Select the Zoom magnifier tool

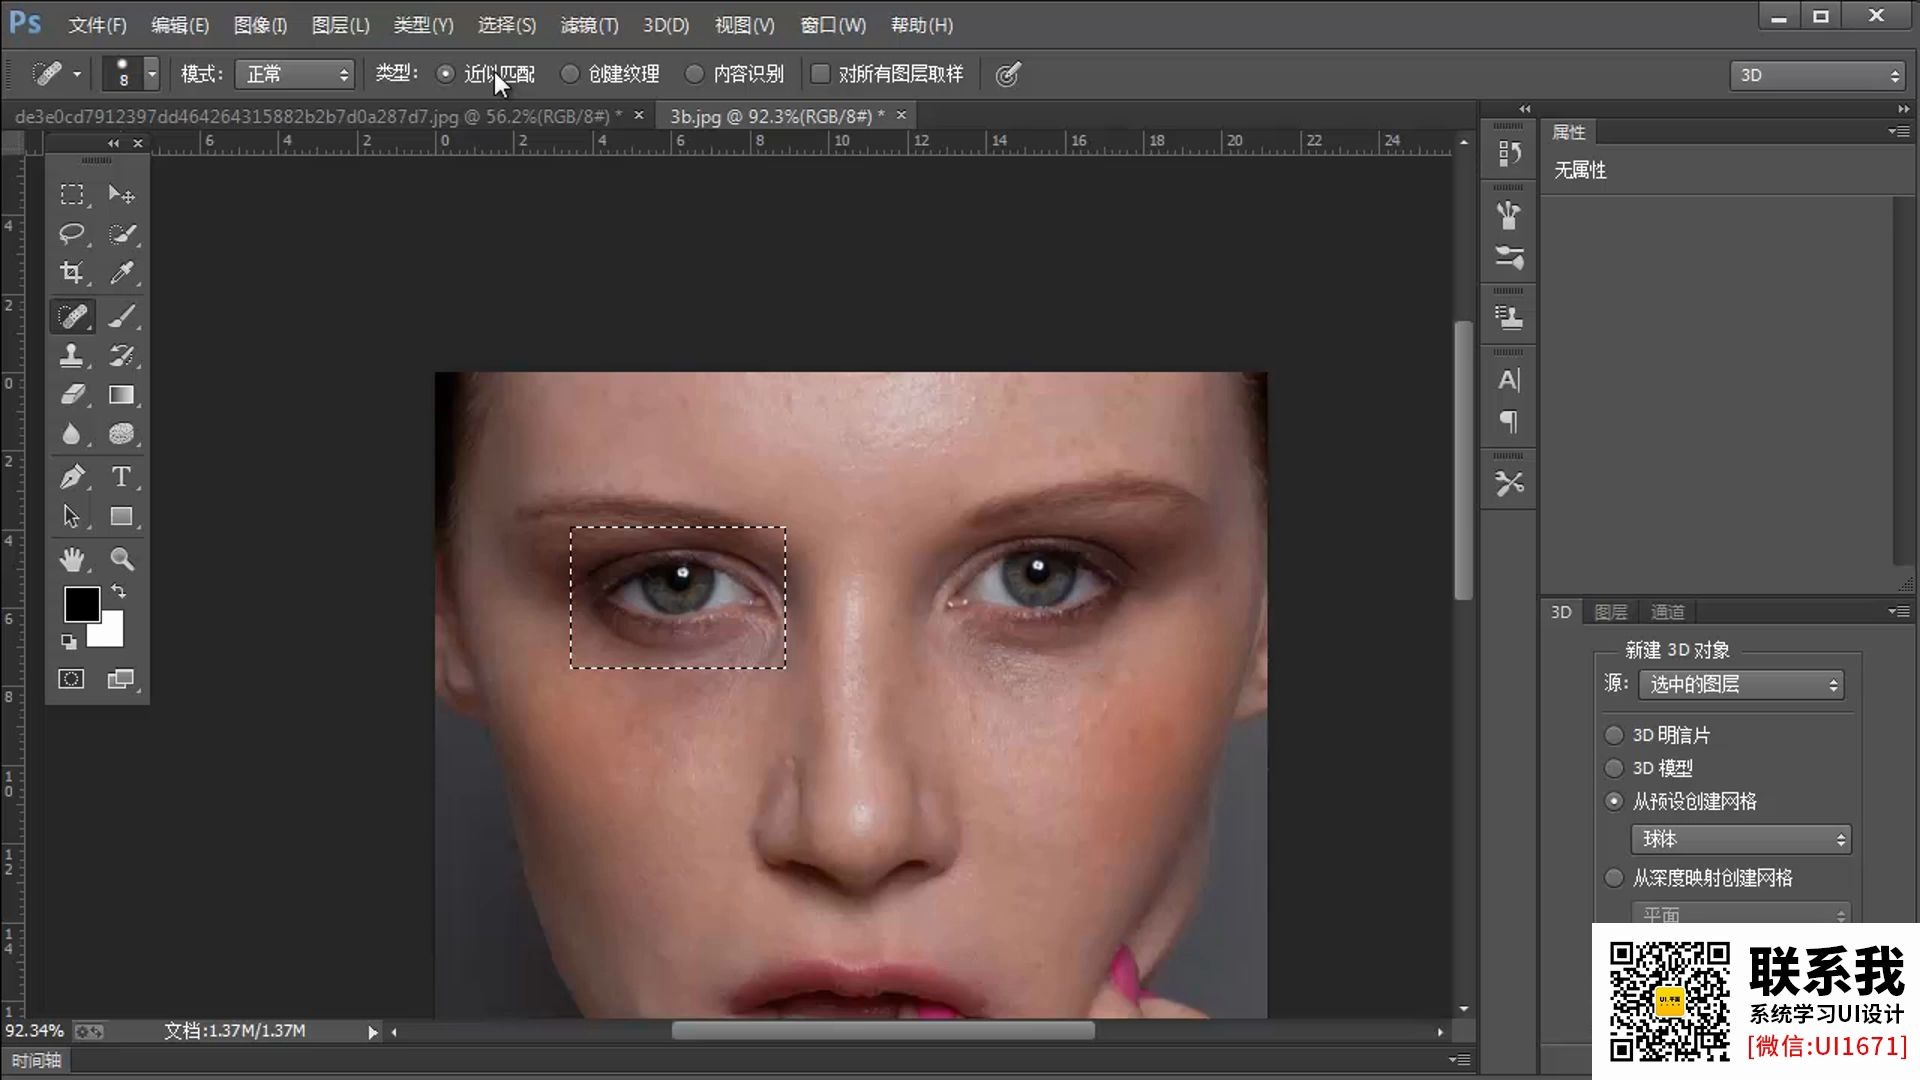point(122,559)
